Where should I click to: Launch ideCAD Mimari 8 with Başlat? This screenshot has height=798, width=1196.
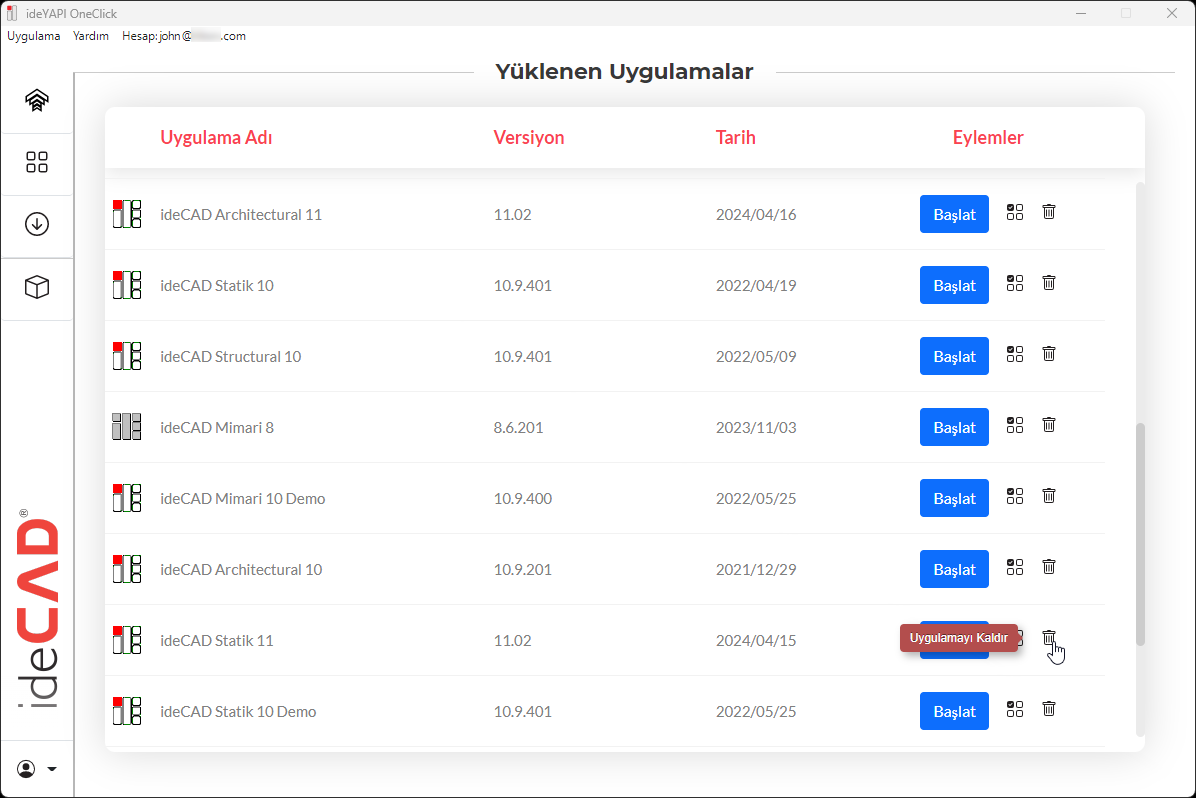(x=954, y=427)
